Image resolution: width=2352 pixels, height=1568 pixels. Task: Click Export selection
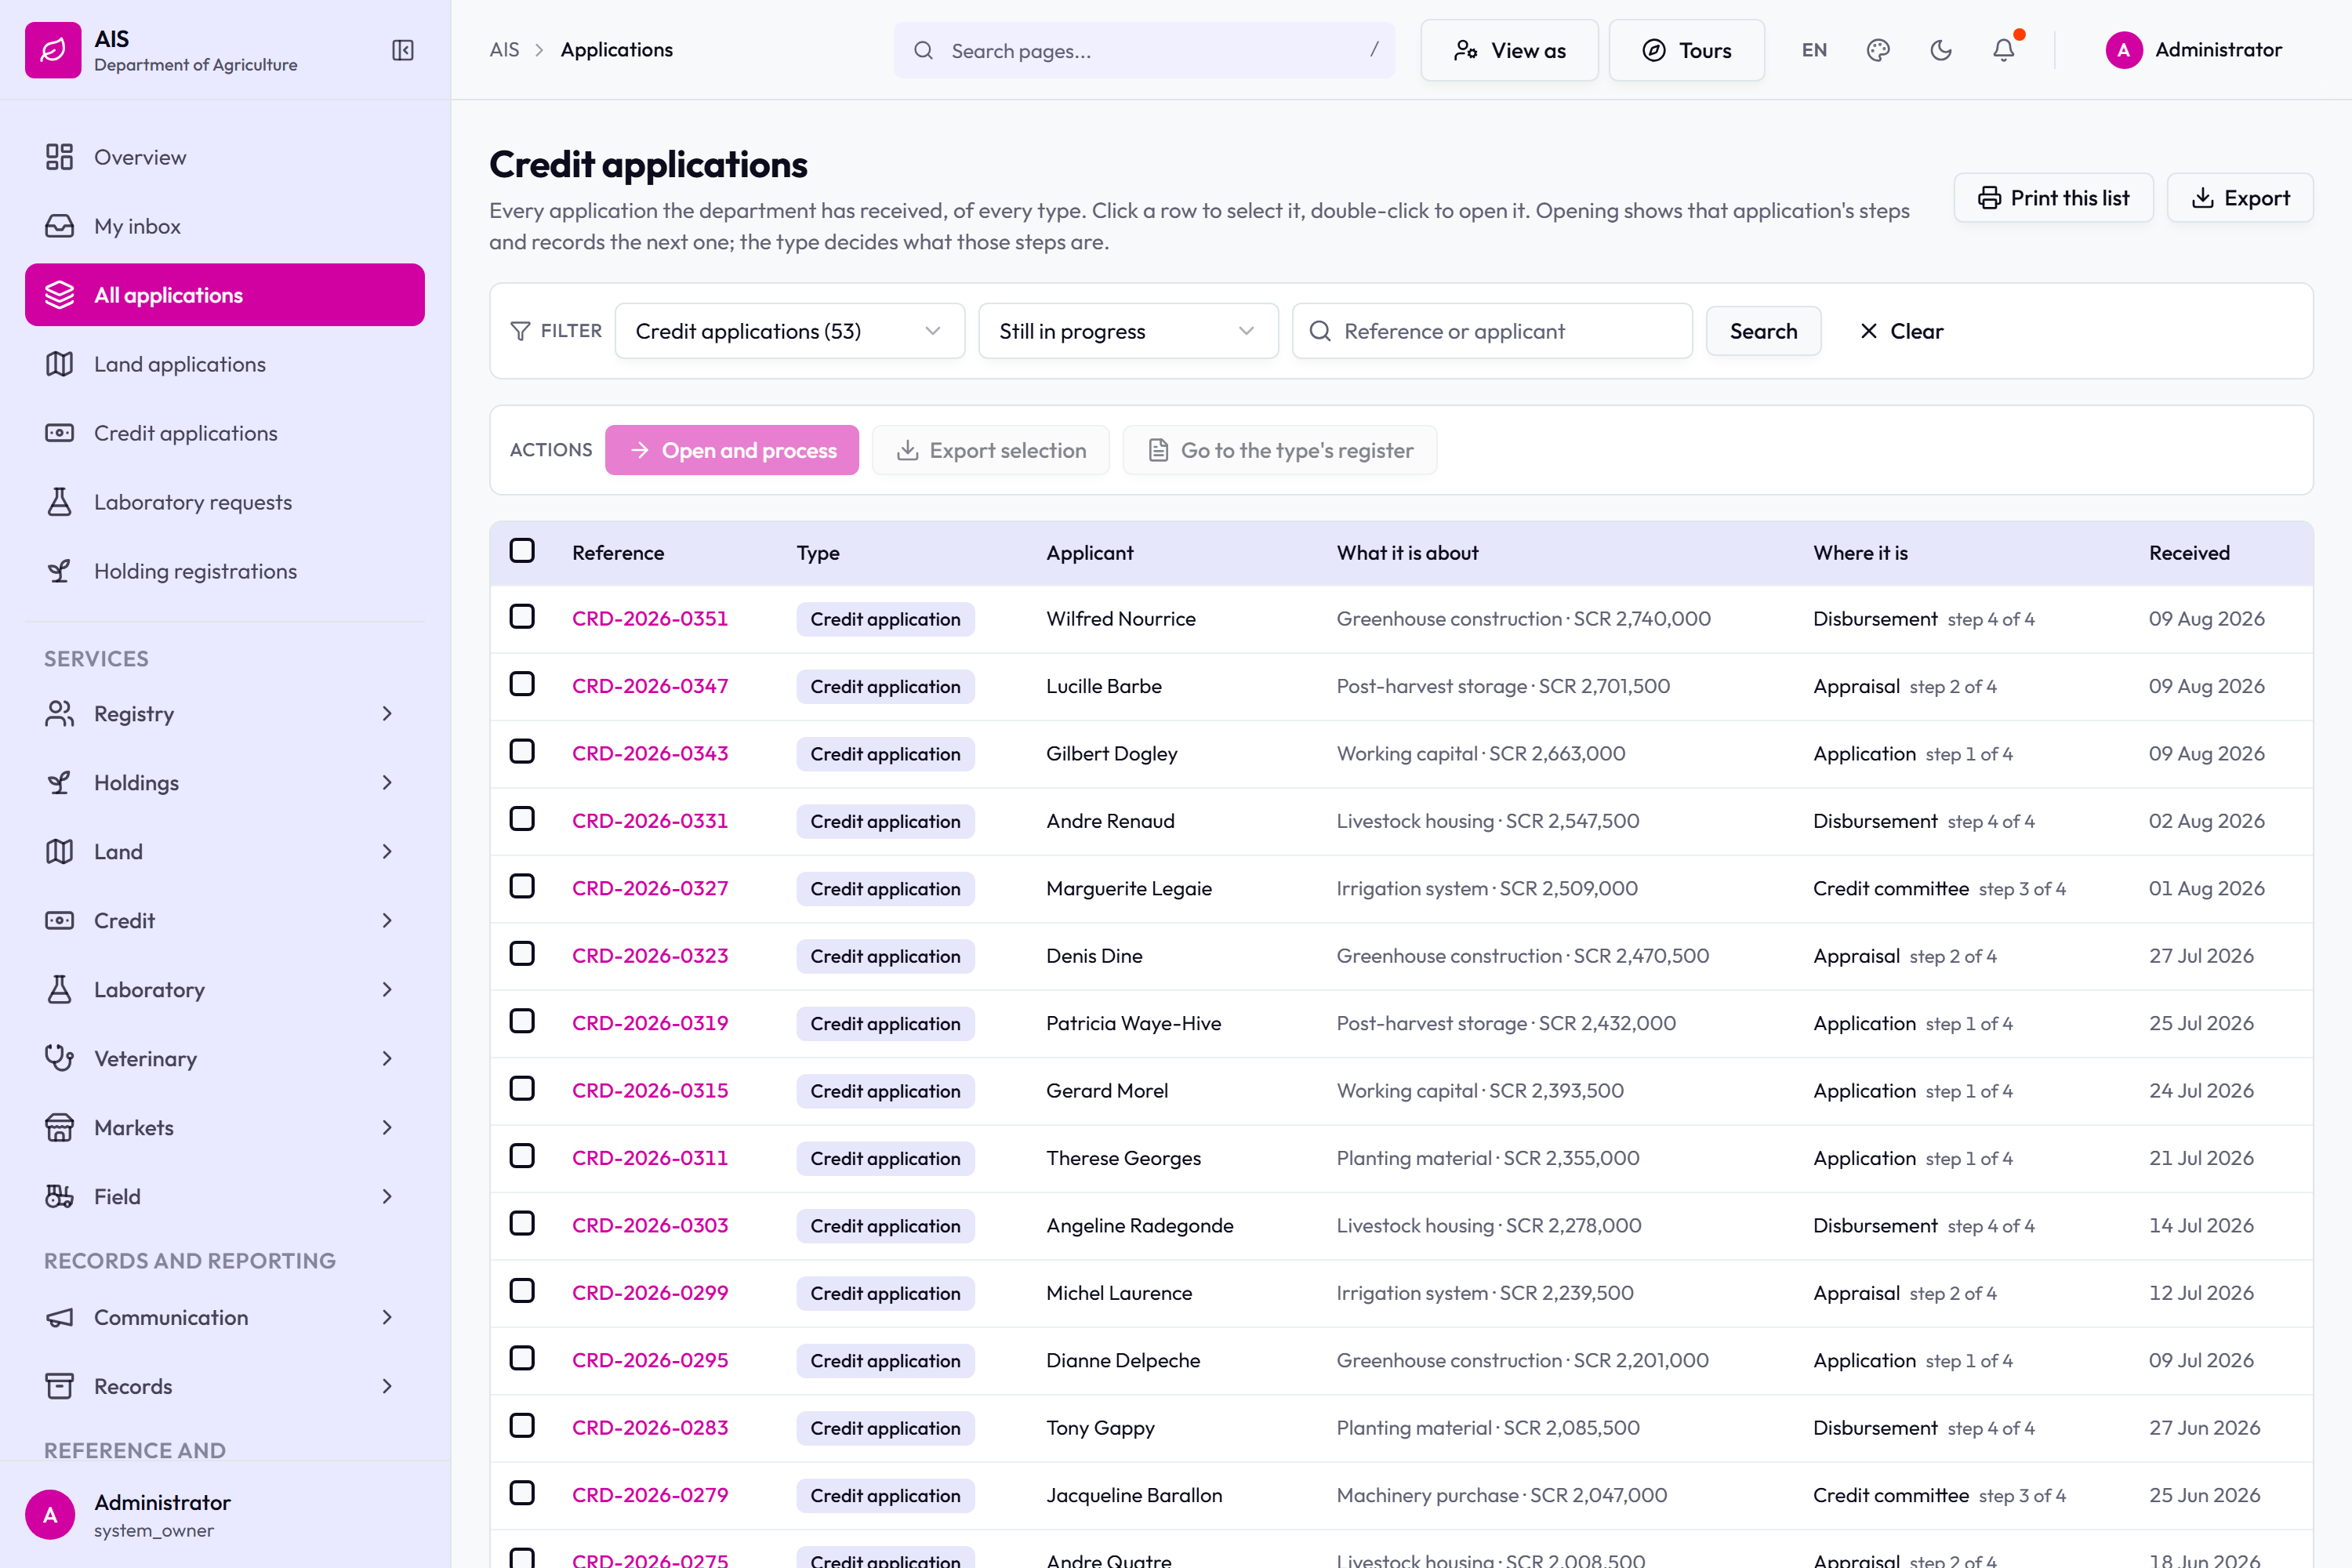point(991,450)
